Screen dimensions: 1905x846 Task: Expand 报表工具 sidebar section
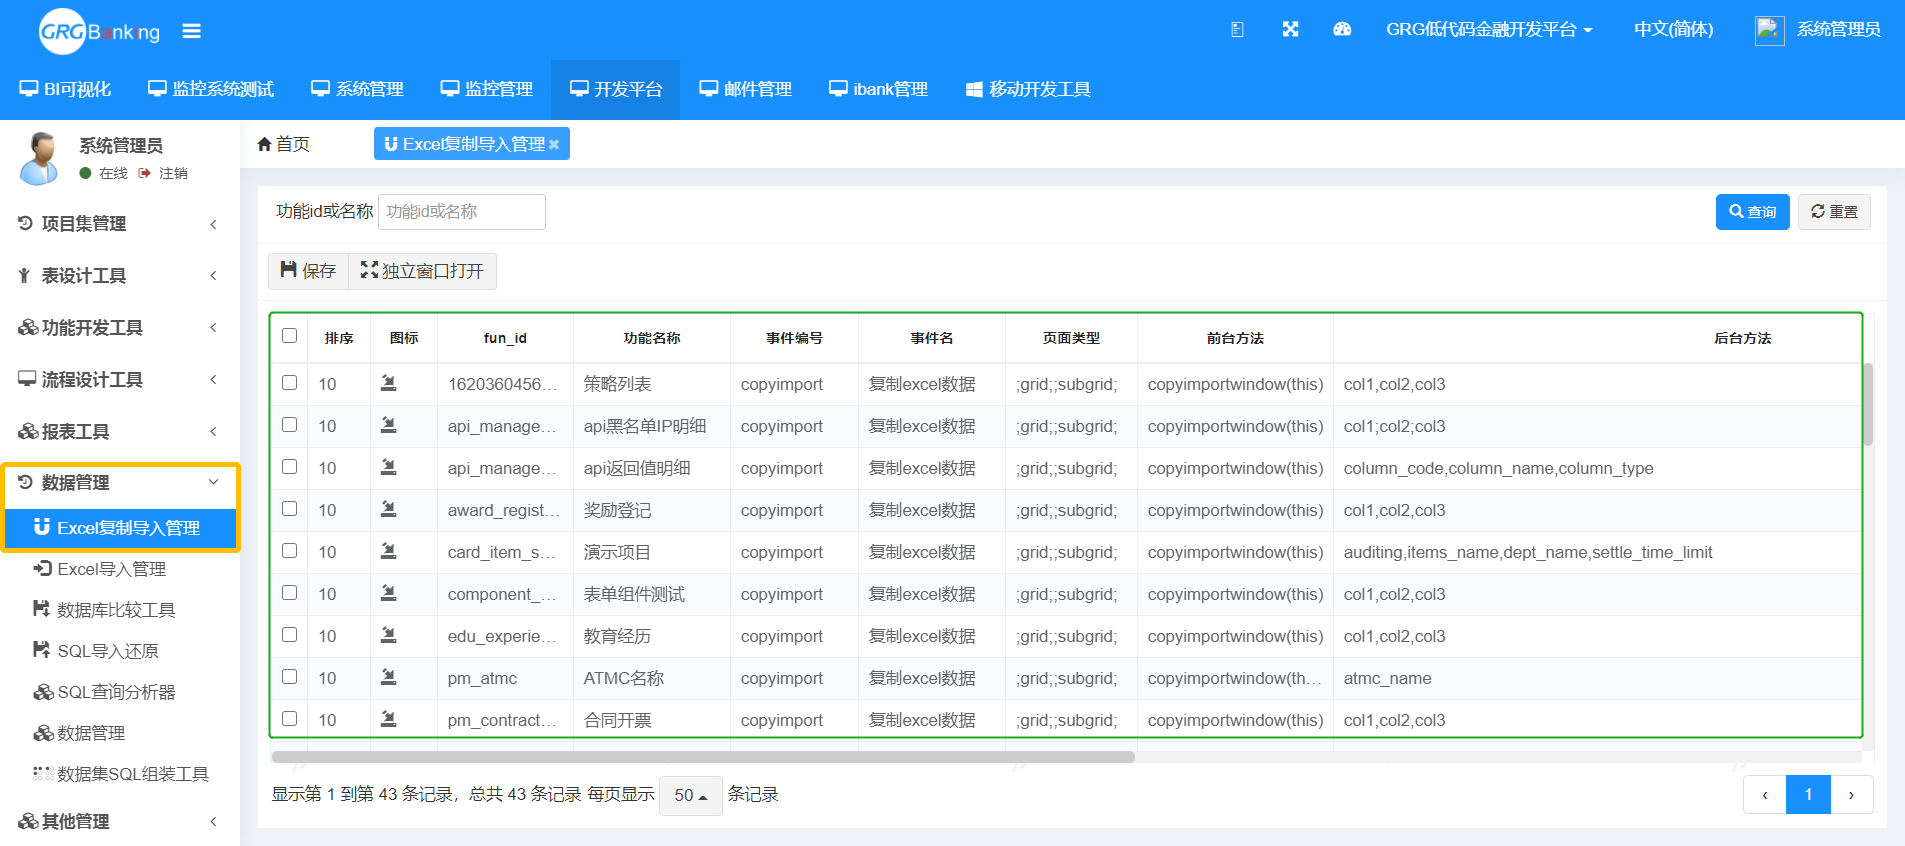pos(120,432)
